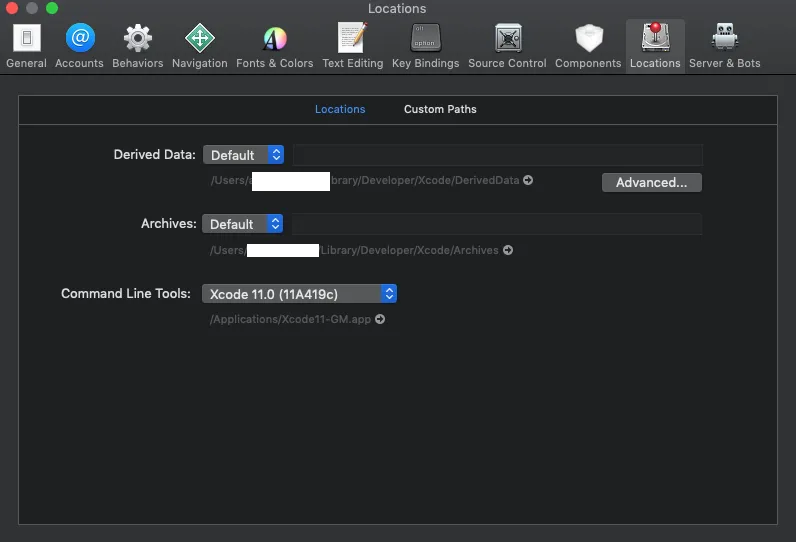Click the Derived Data path field
The image size is (796, 542).
(498, 155)
